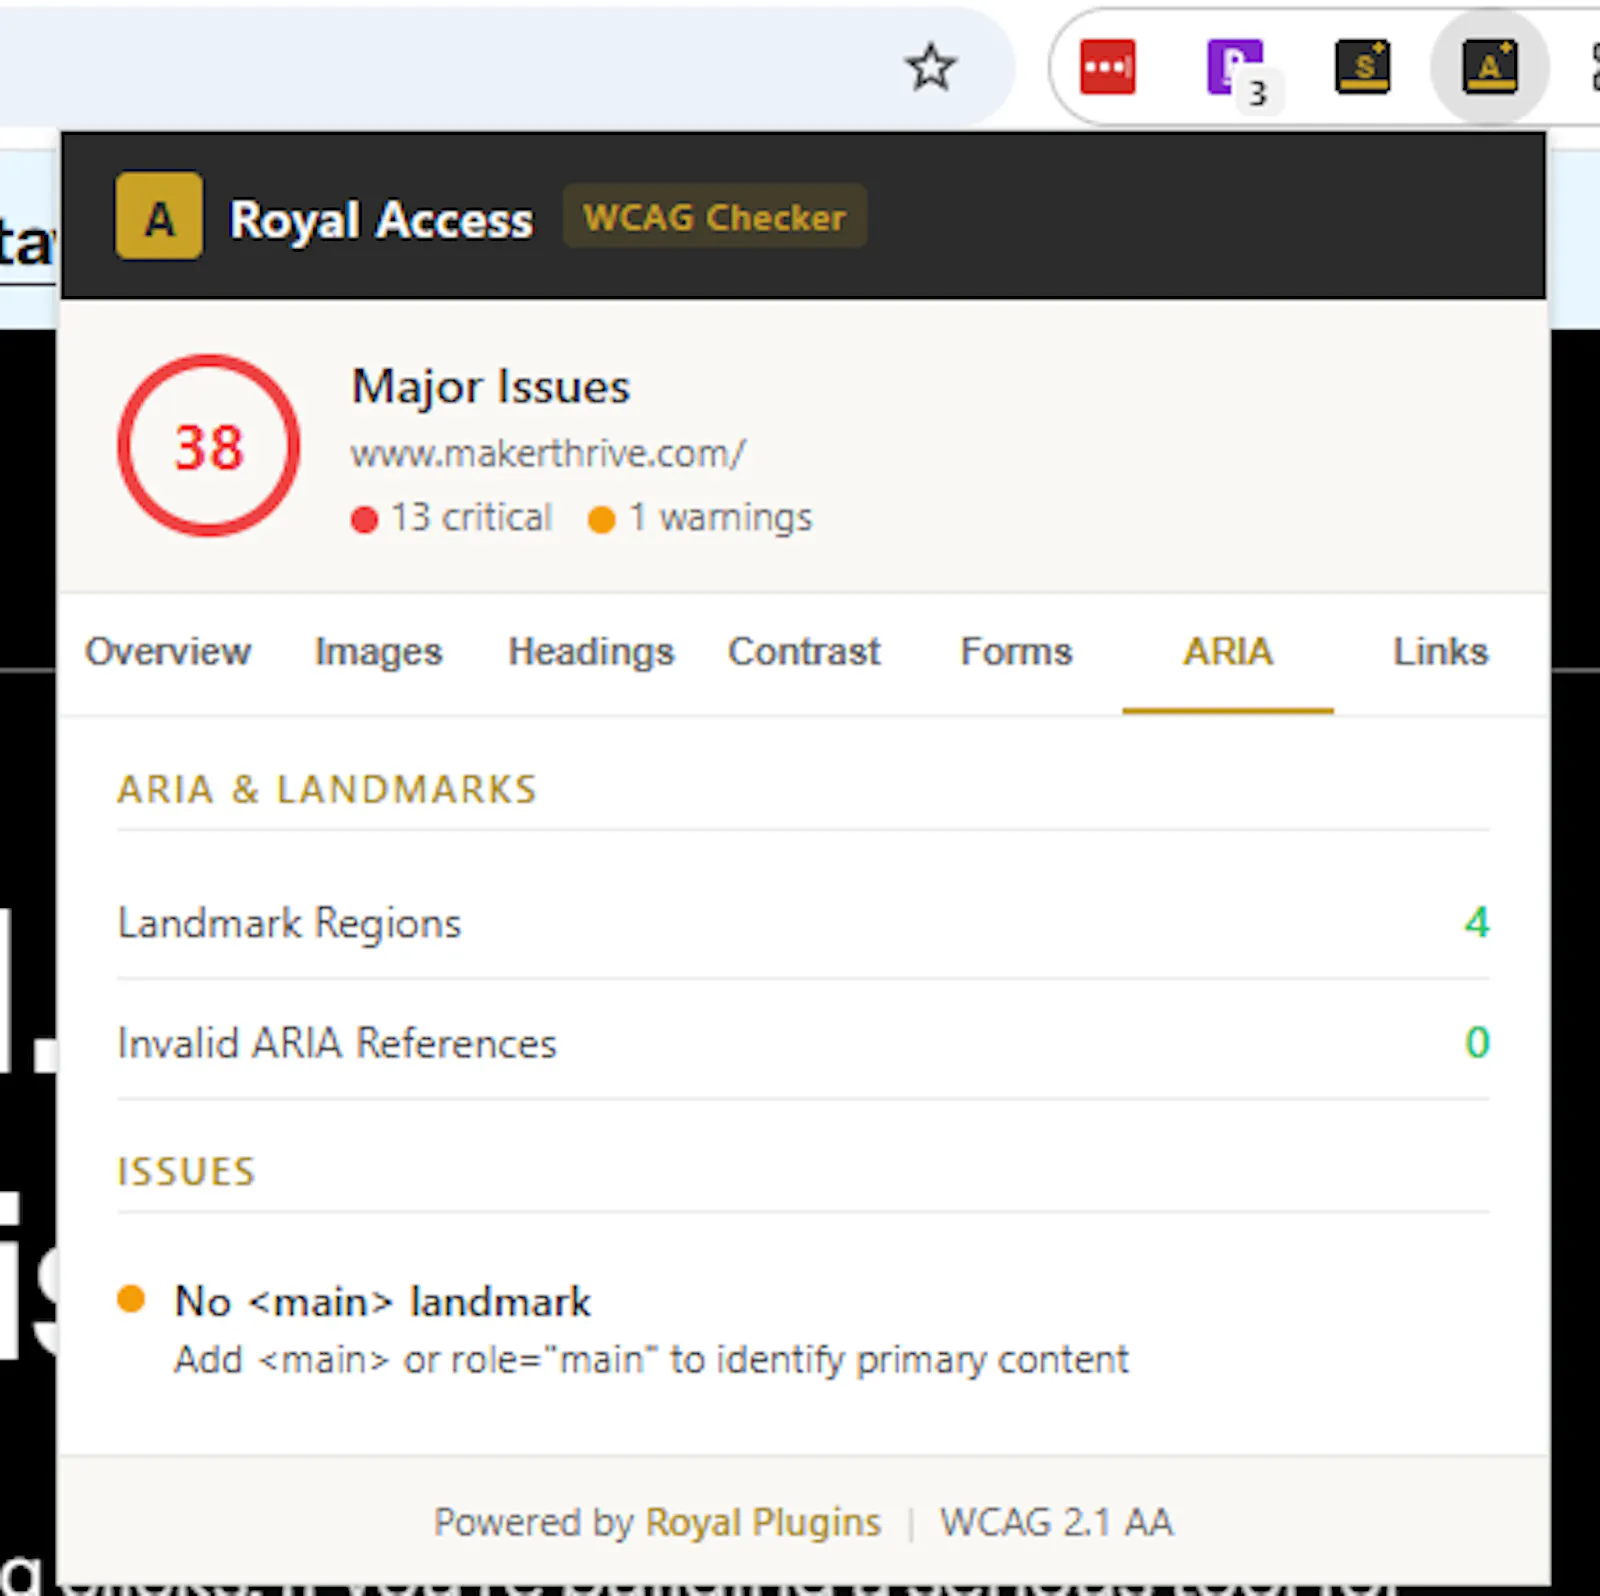Click the www.makerthrive.com/ URL text
The height and width of the screenshot is (1596, 1600).
pyautogui.click(x=548, y=454)
